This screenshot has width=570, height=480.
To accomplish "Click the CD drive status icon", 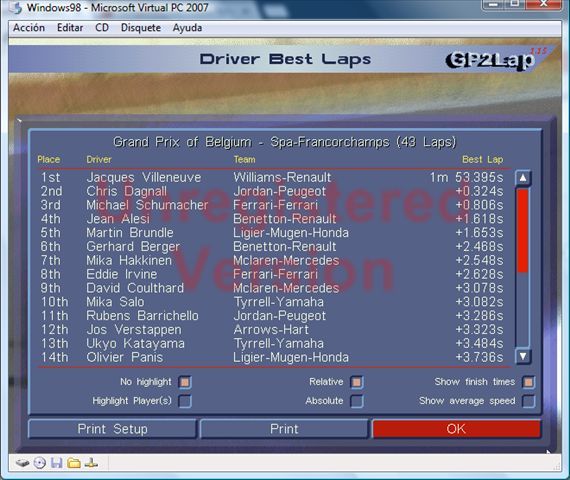I will [x=40, y=463].
